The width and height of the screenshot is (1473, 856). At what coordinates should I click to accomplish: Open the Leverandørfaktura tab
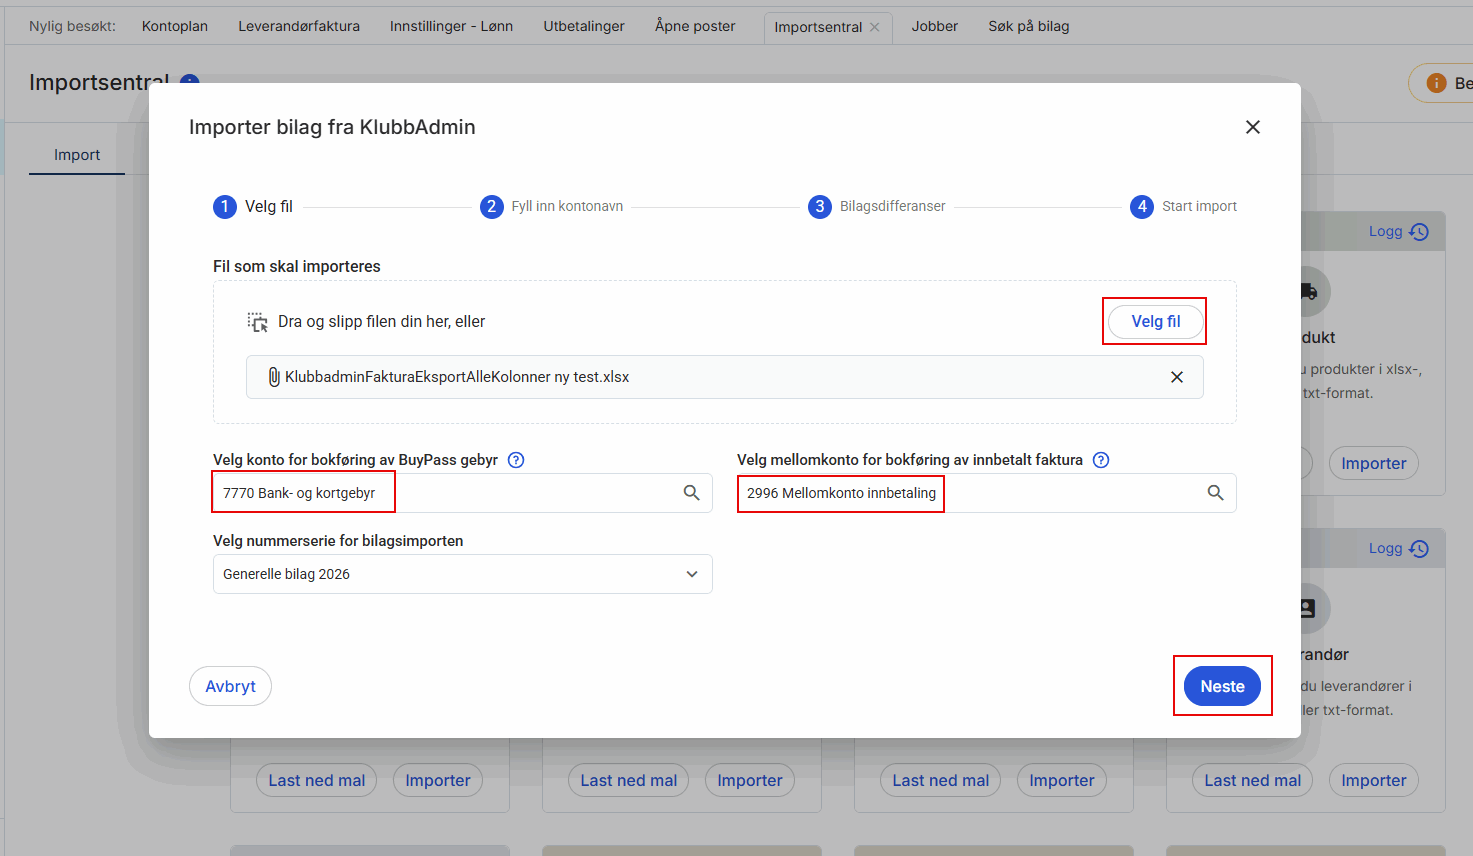tap(299, 26)
